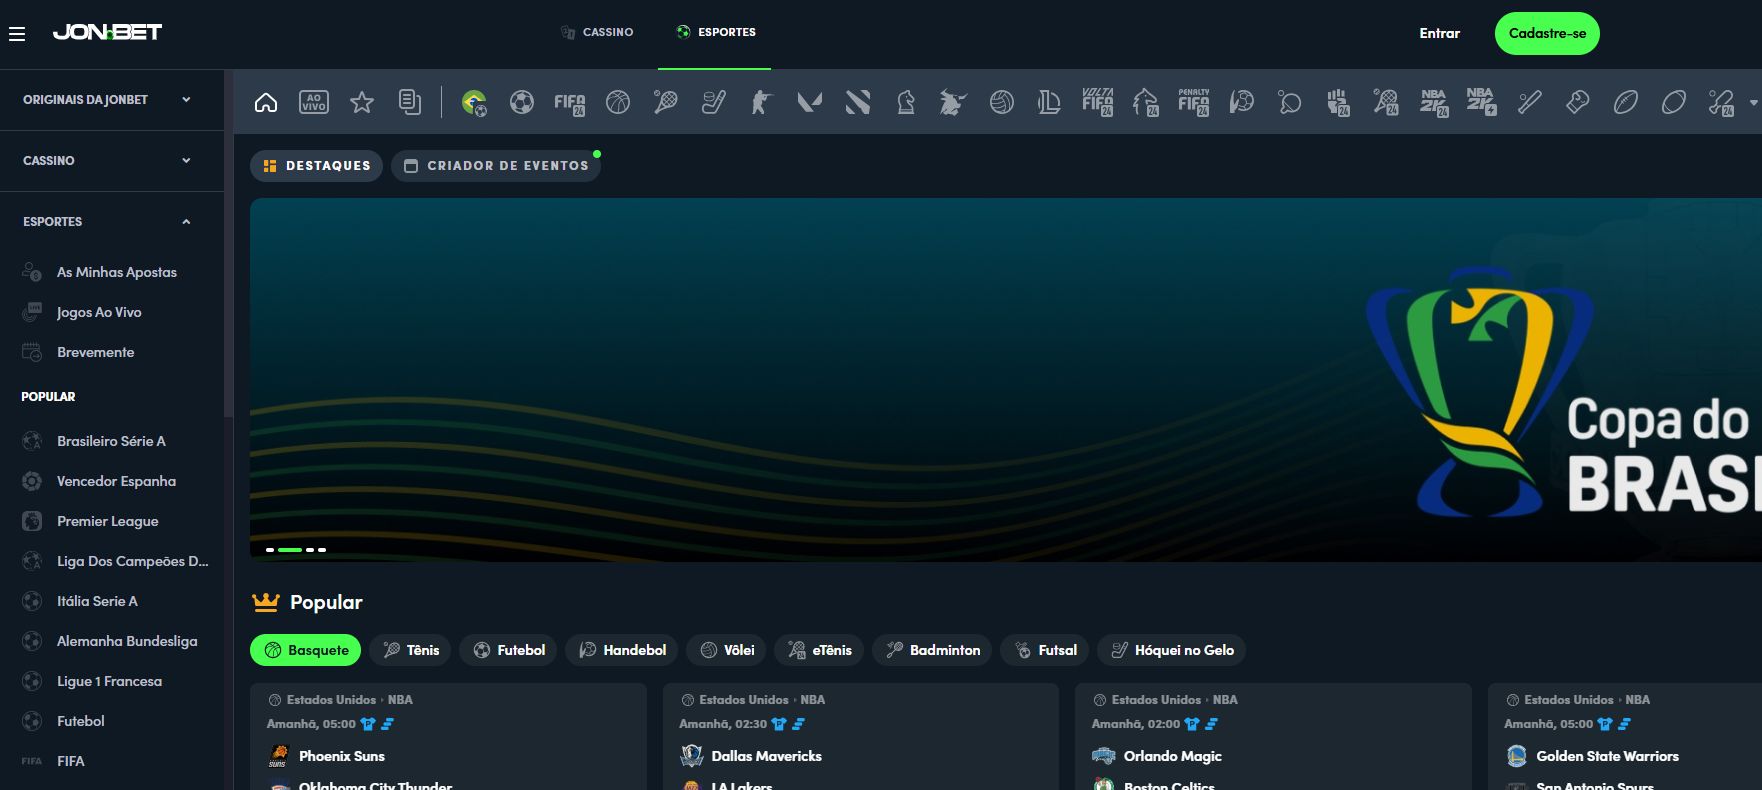Select the rugby ball icon

[x=1674, y=102]
